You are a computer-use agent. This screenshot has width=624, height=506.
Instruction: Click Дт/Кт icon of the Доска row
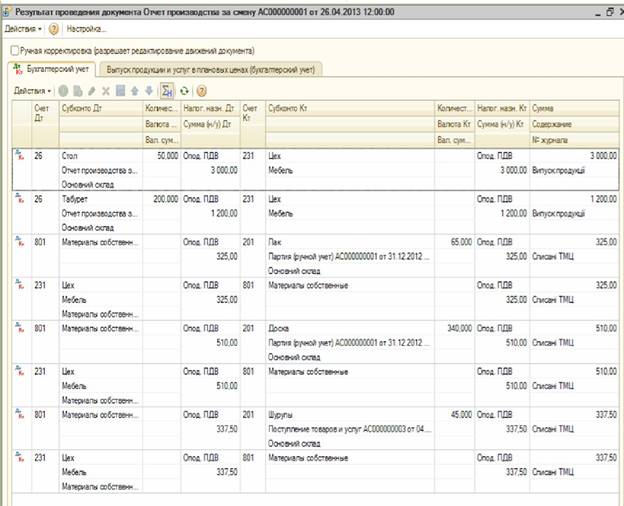(19, 327)
